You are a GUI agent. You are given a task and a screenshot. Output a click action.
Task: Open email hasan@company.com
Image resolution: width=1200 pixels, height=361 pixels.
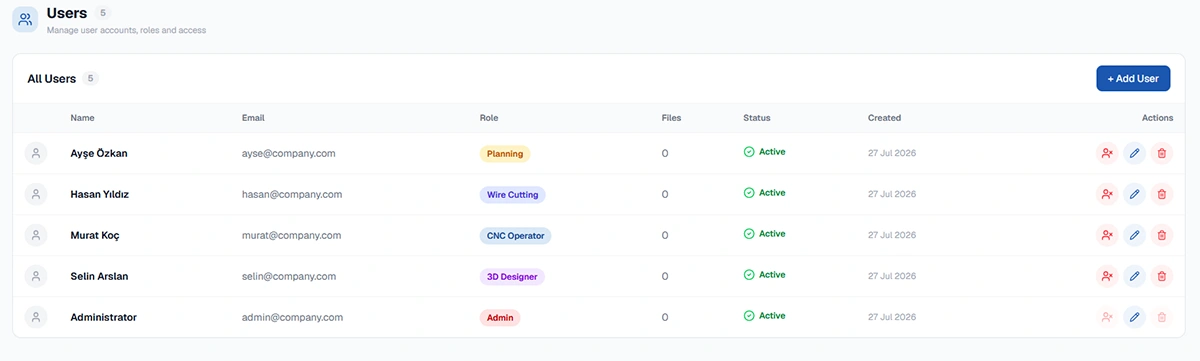click(292, 194)
